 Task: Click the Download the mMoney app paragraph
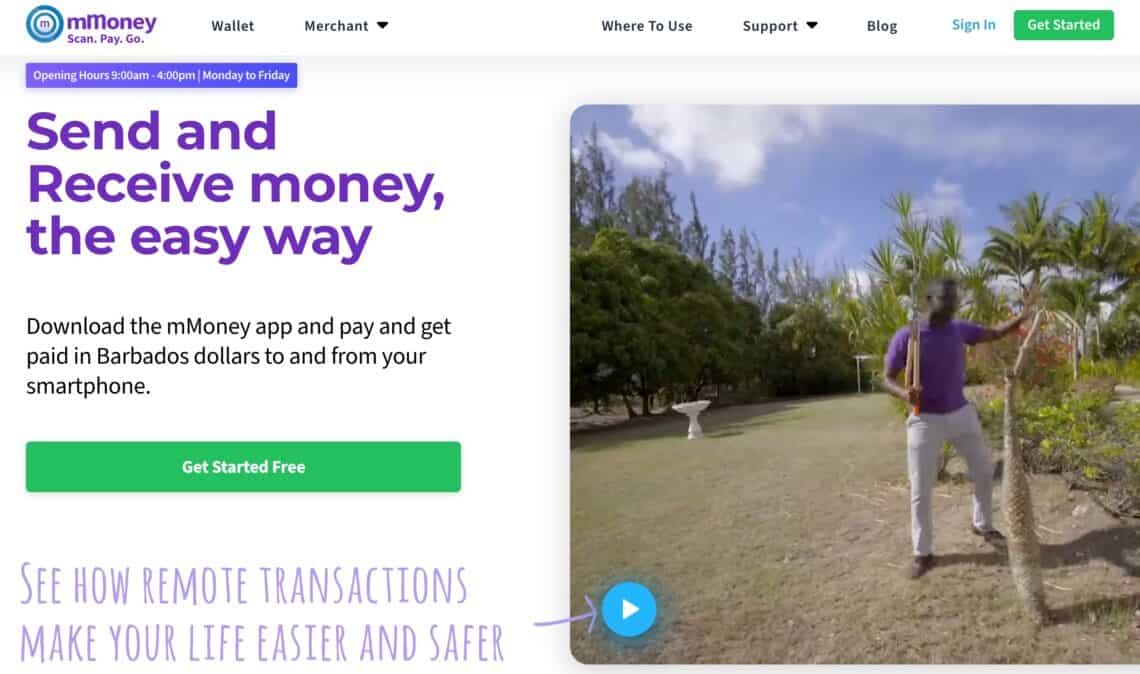point(238,356)
